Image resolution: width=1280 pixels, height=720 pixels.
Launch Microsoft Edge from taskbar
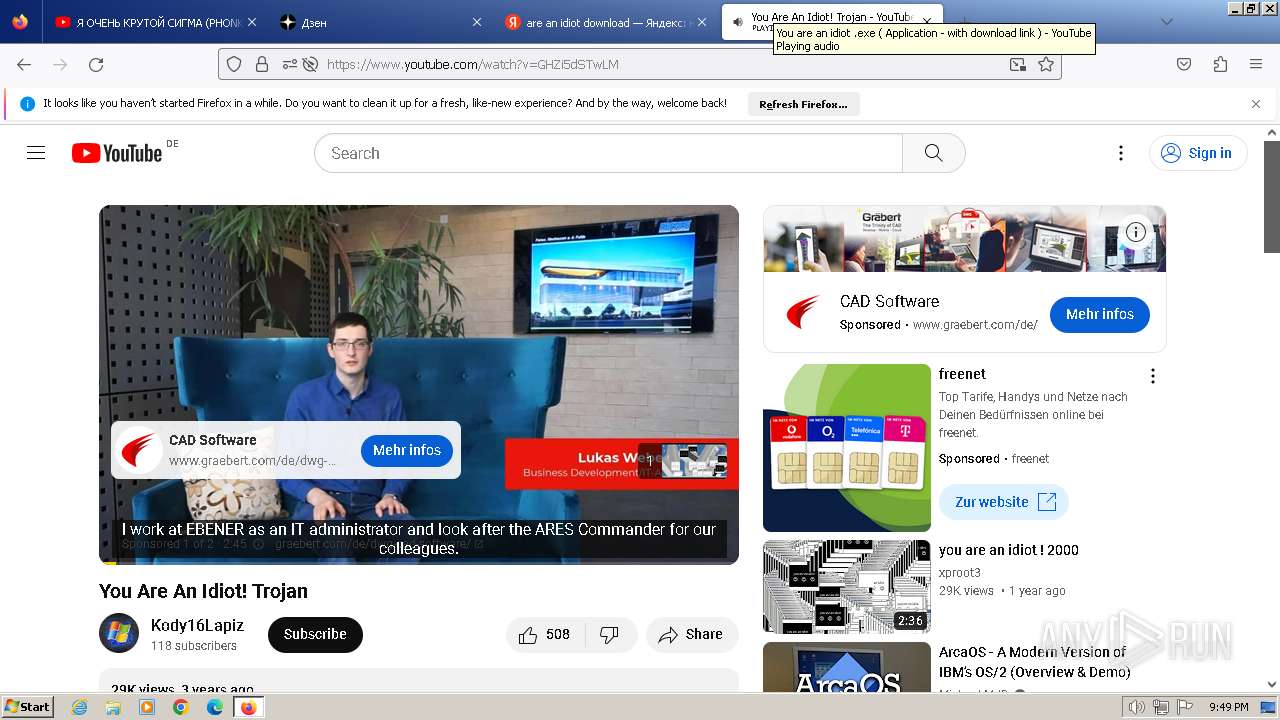(215, 707)
